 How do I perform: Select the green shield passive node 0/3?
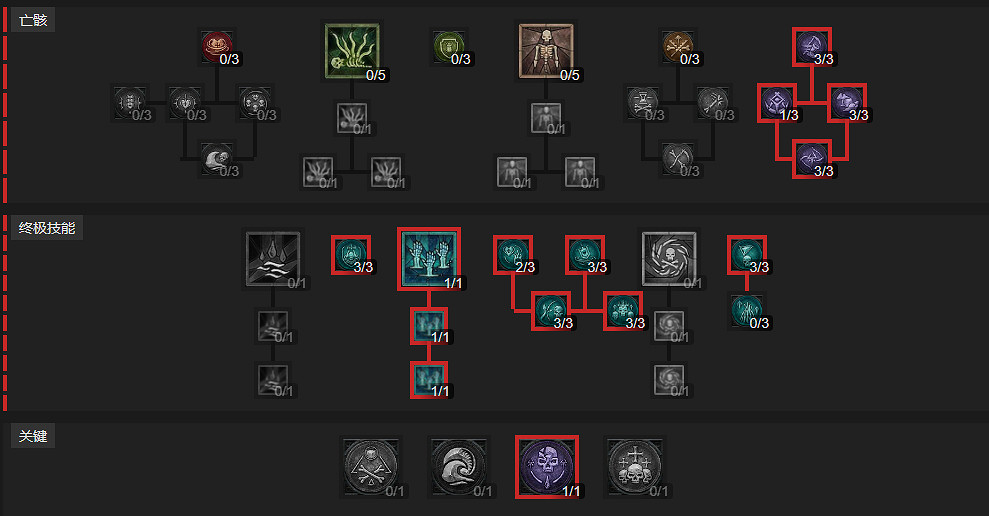pyautogui.click(x=449, y=46)
